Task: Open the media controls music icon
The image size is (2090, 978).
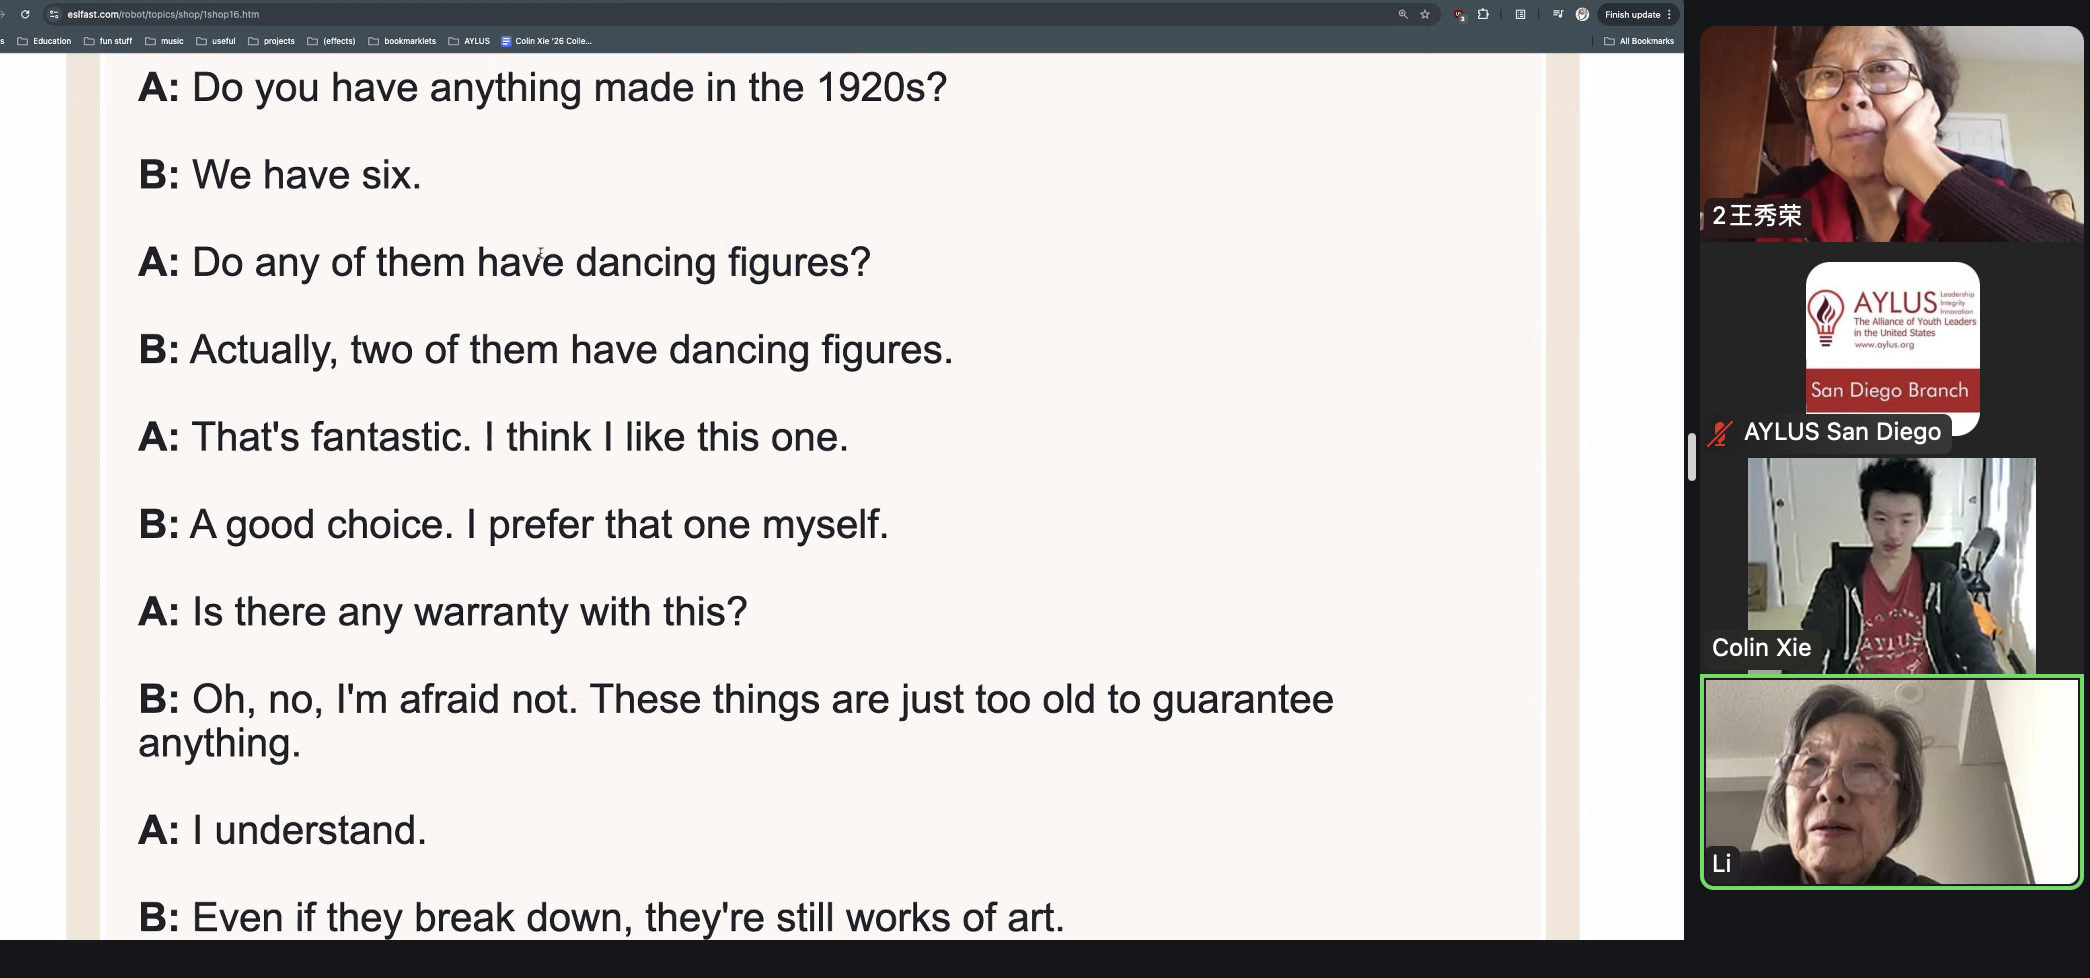Action: pos(1558,14)
